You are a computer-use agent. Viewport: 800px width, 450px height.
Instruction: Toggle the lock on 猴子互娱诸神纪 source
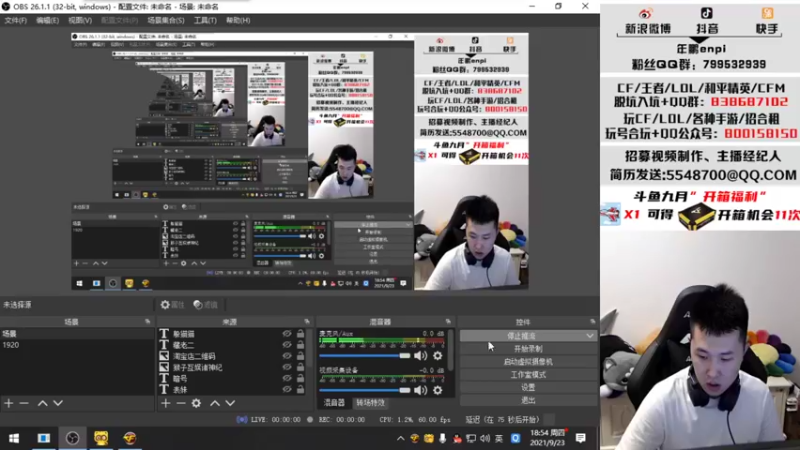(x=301, y=367)
